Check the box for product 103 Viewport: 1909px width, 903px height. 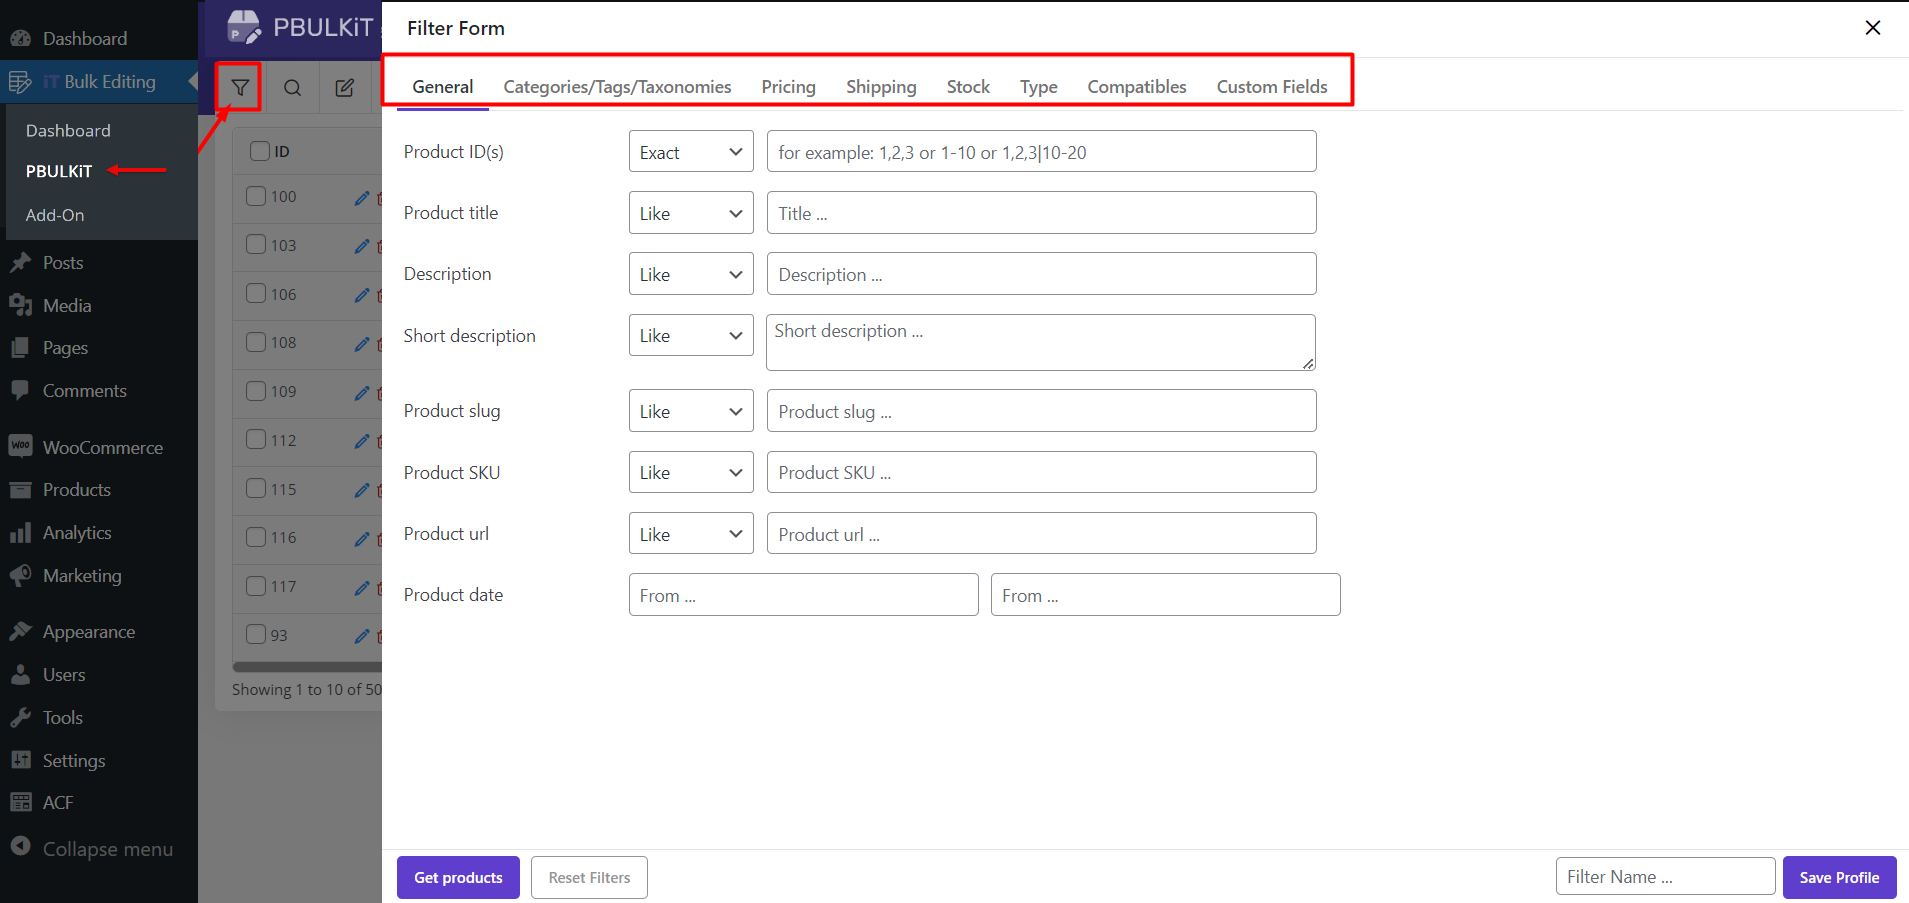[256, 244]
